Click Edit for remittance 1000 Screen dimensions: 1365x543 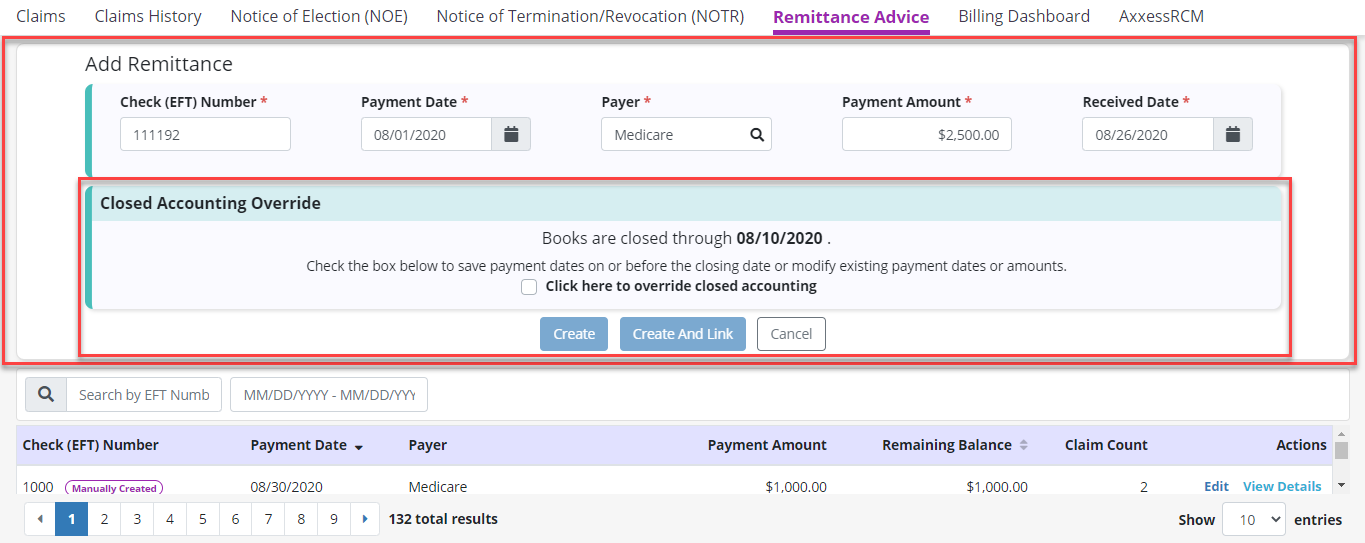1216,487
